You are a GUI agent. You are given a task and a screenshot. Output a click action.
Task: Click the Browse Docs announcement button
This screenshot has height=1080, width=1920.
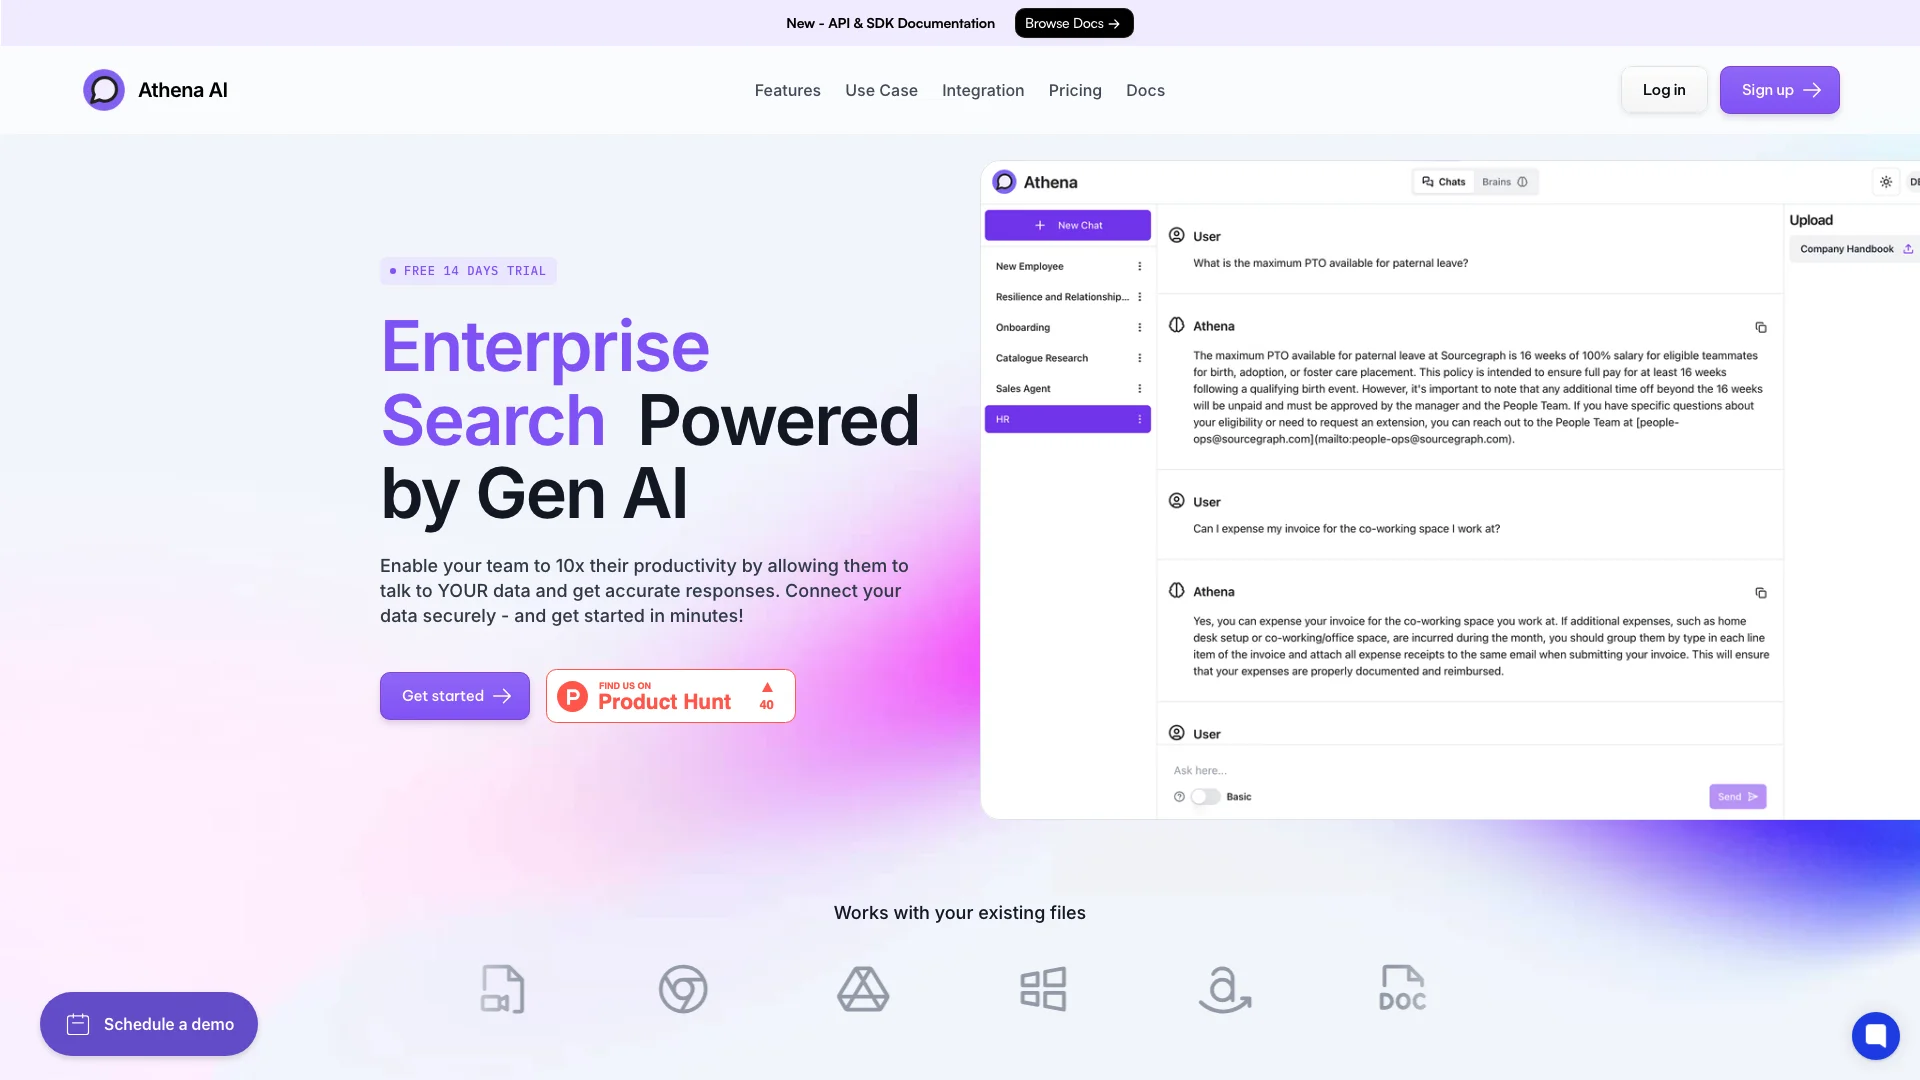1073,22
